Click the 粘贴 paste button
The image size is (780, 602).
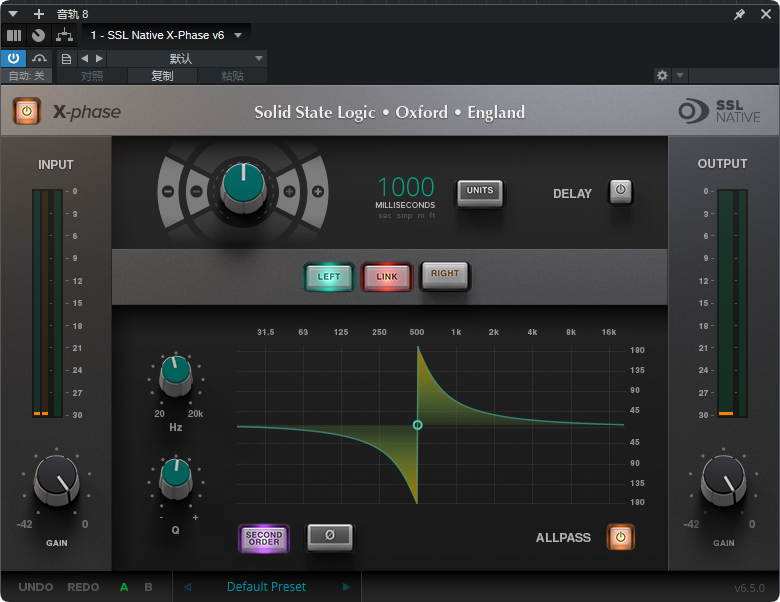(x=232, y=76)
